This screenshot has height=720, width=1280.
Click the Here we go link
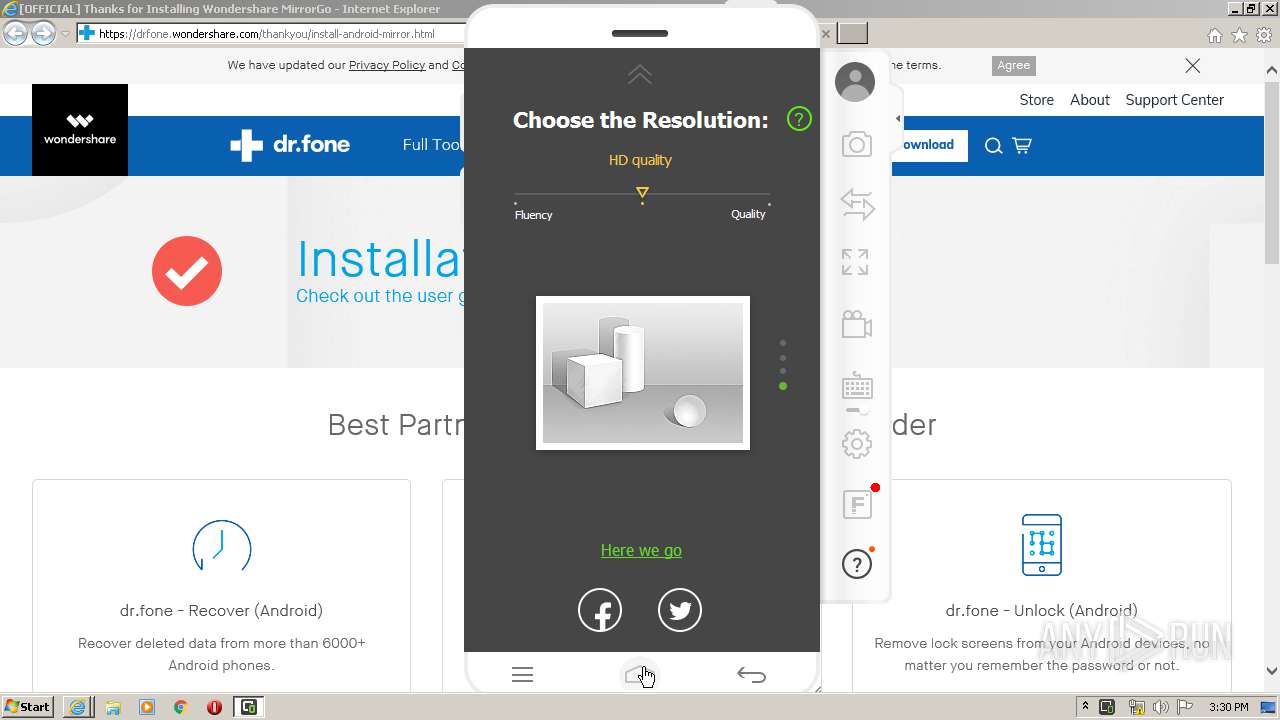pyautogui.click(x=641, y=550)
